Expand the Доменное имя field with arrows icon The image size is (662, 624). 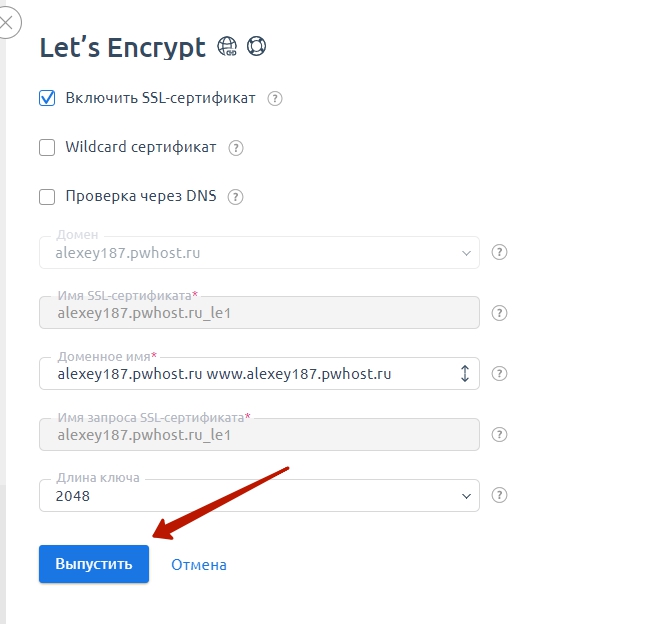465,374
